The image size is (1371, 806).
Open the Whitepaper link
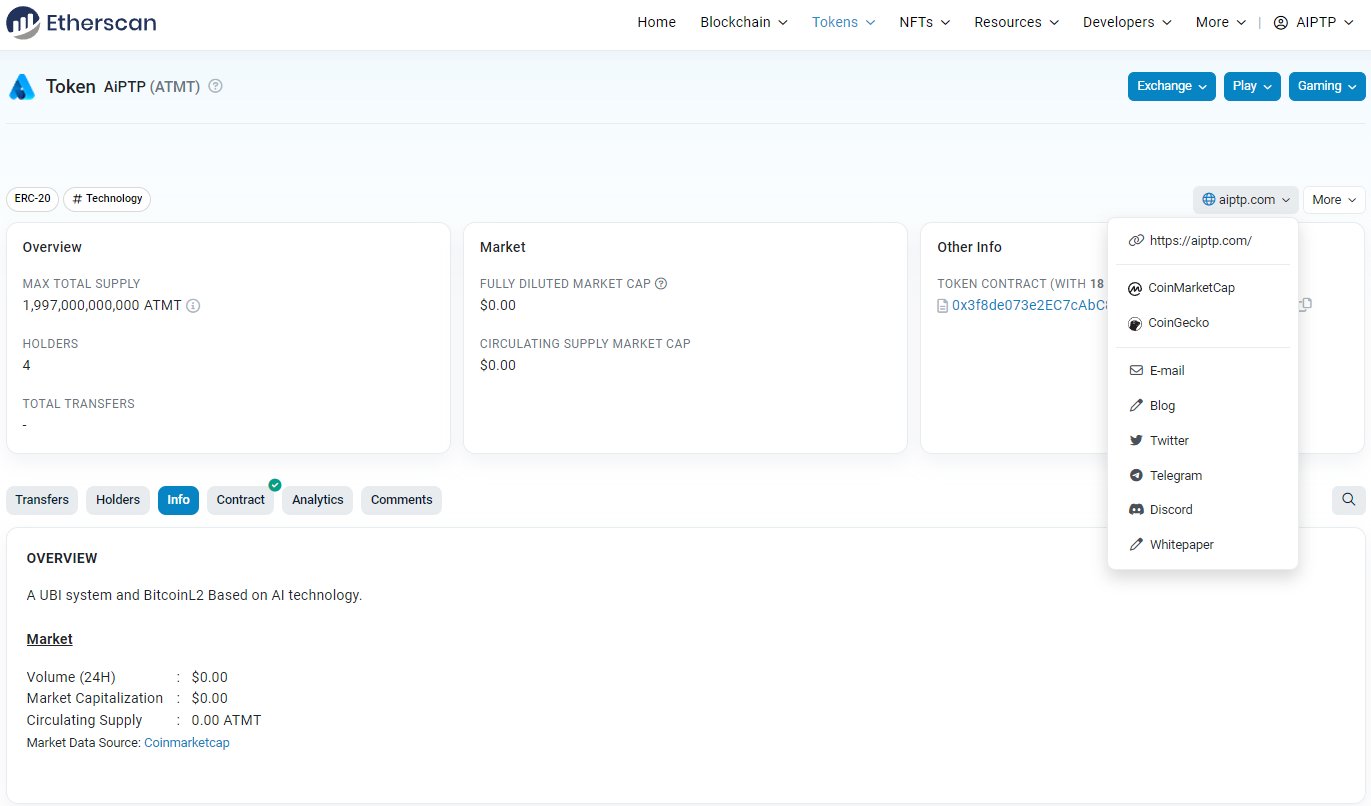1182,544
